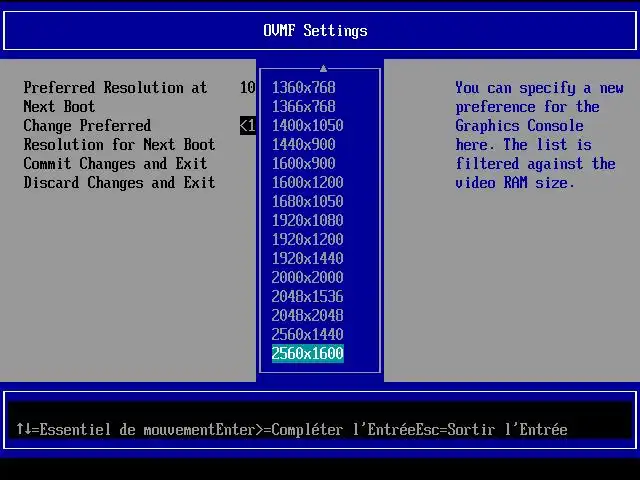Select Change Preferred Resolution for Next Boot
Screen dimensions: 640x480
click(x=119, y=135)
